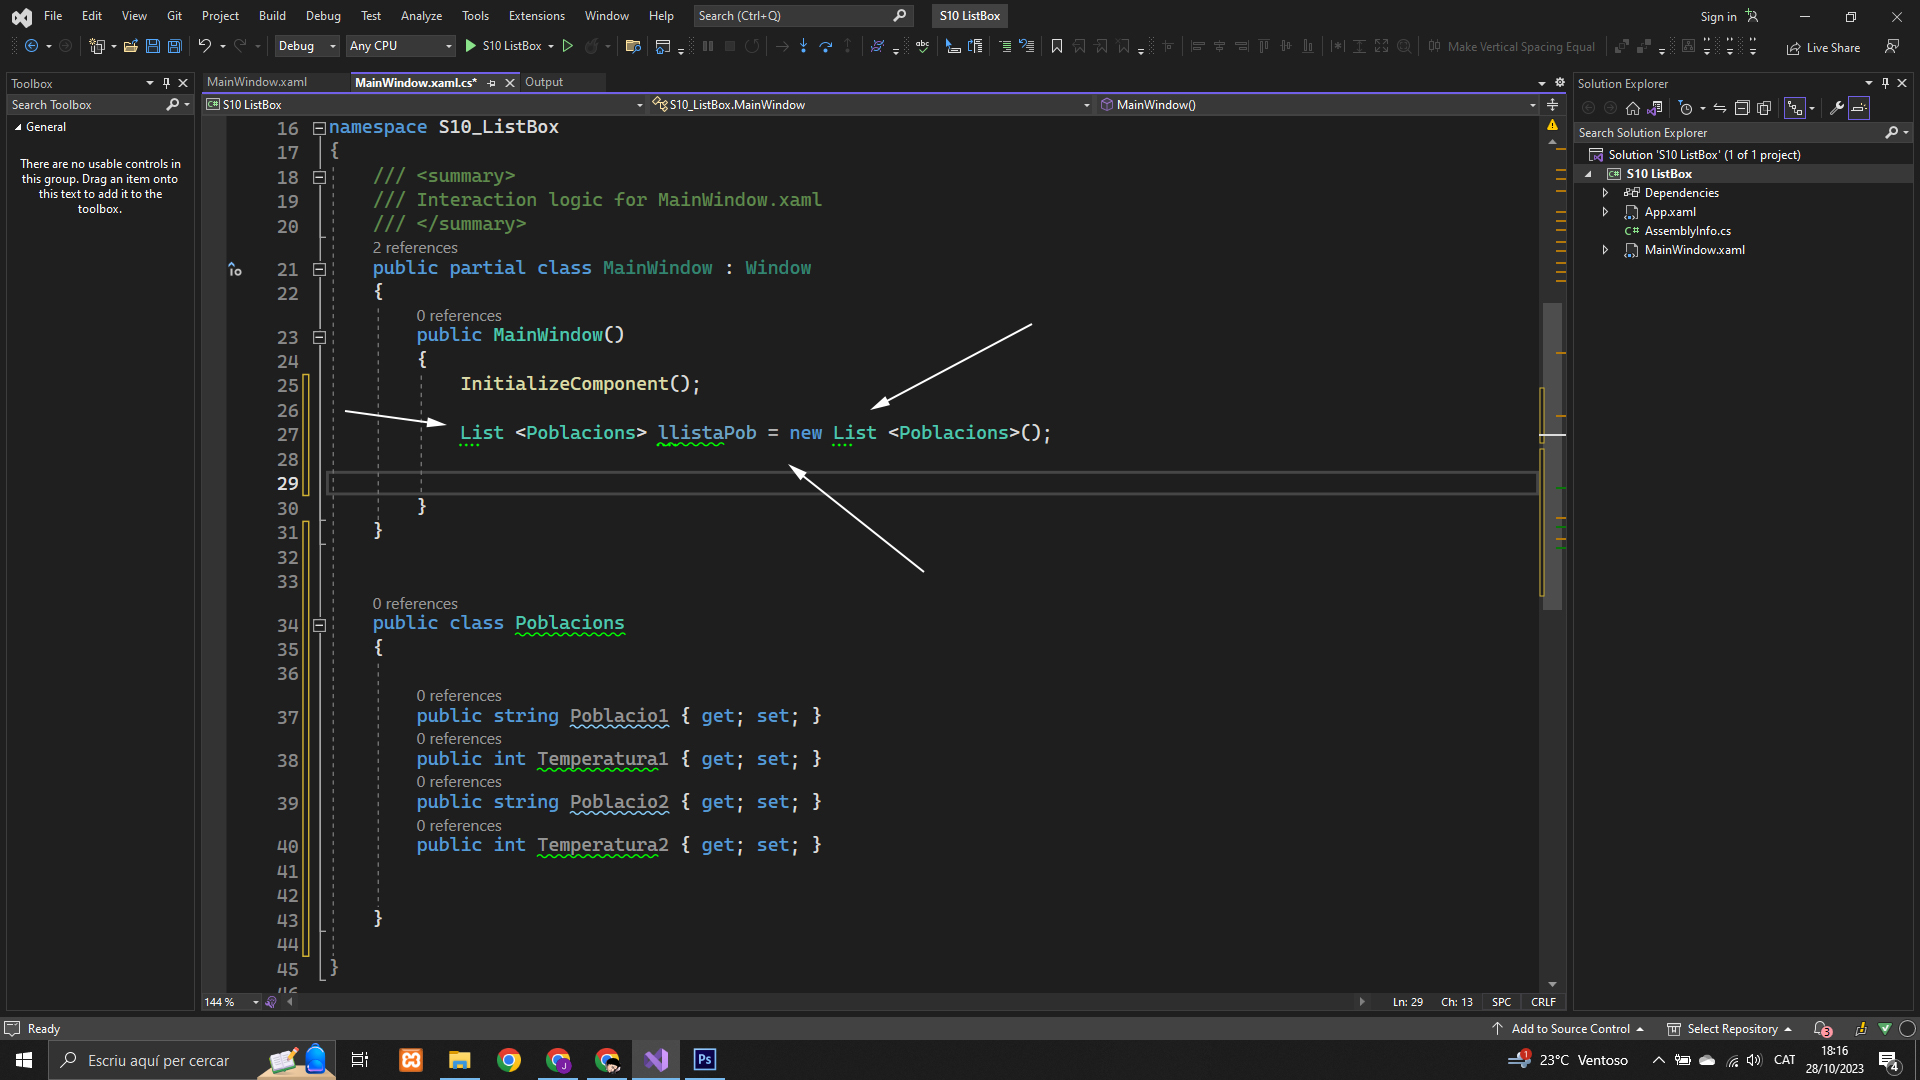Open the Build menu
The width and height of the screenshot is (1920, 1080).
coord(272,16)
